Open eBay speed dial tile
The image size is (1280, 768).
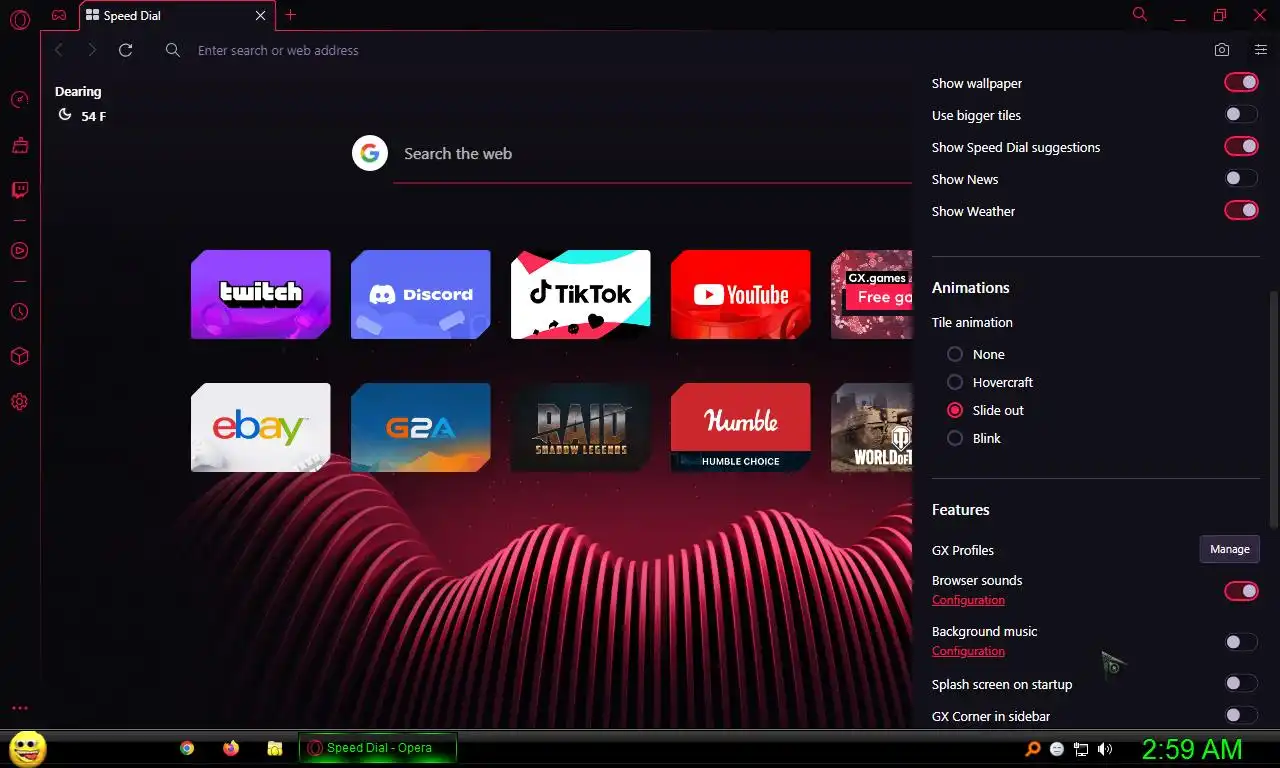coord(261,427)
